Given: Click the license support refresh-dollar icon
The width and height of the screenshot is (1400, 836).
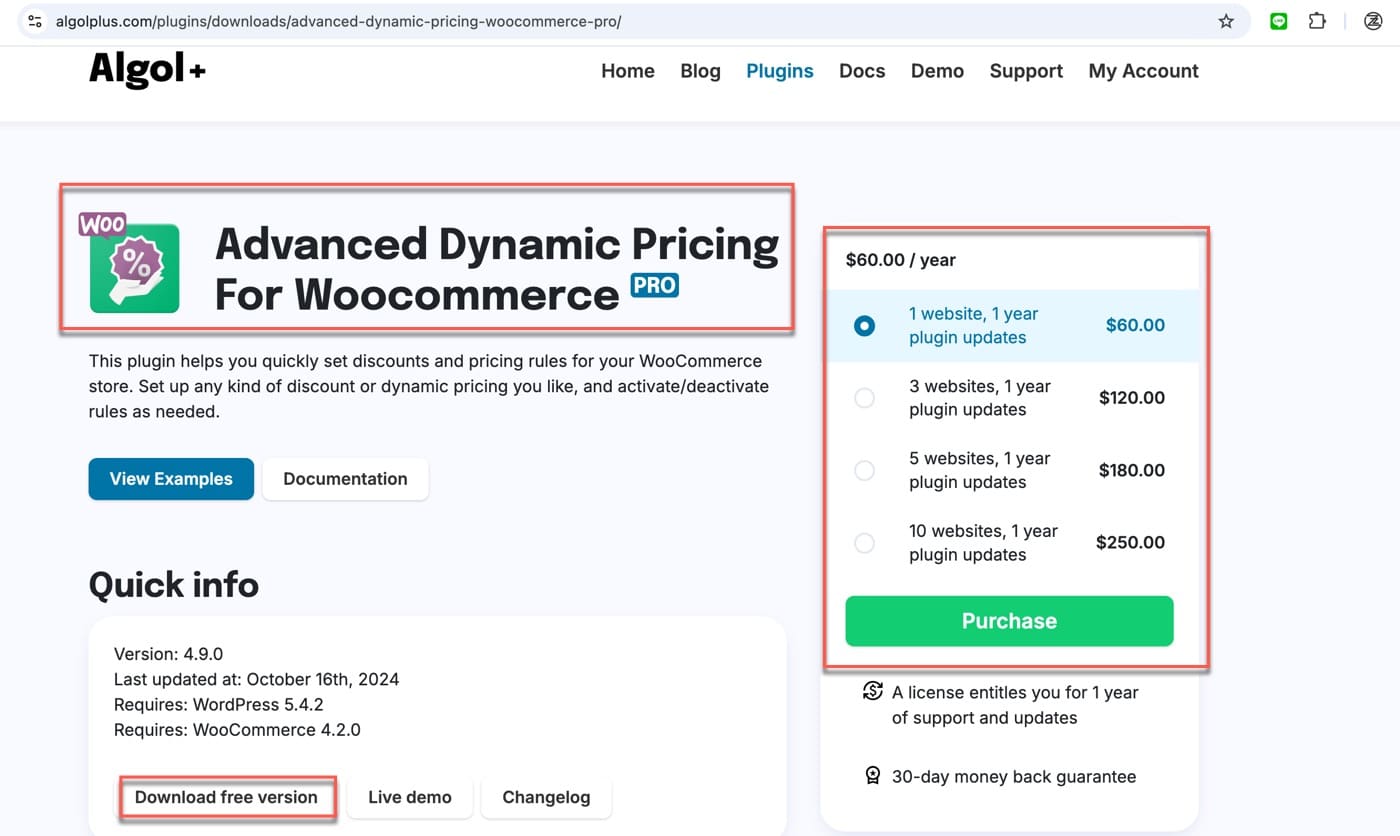Looking at the screenshot, I should point(872,692).
